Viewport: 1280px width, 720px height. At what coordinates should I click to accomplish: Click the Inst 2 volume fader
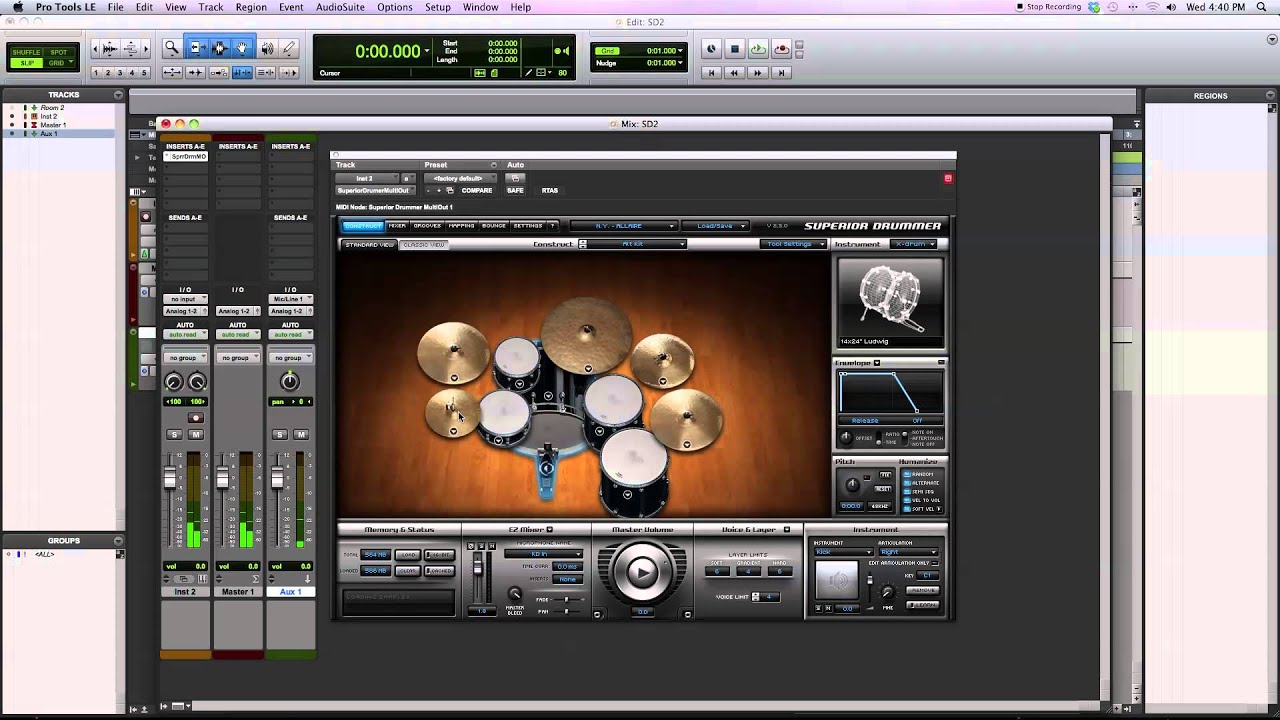(170, 480)
